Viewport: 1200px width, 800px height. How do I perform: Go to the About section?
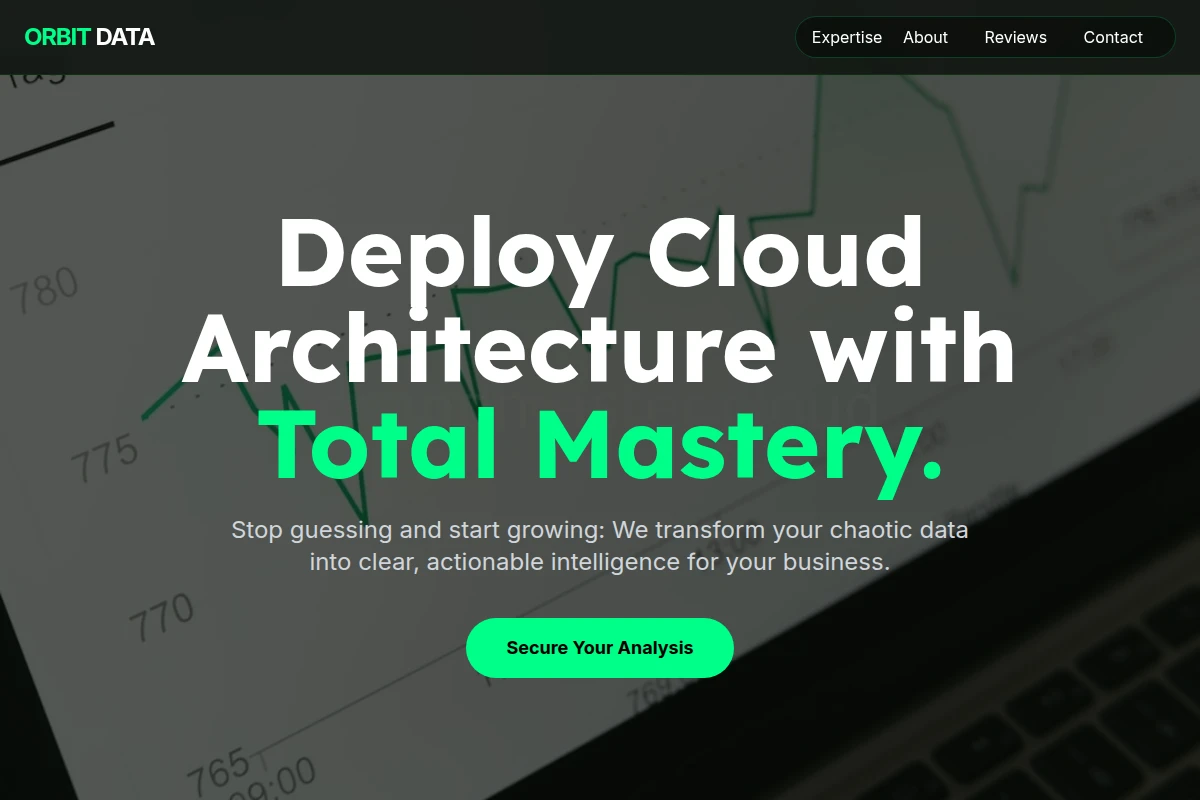coord(925,37)
